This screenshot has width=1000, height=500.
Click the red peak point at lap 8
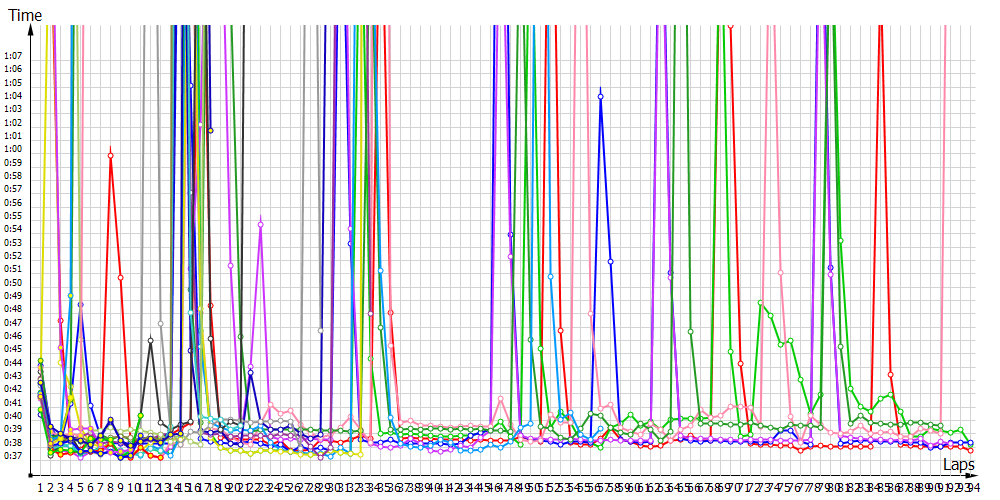[110, 155]
